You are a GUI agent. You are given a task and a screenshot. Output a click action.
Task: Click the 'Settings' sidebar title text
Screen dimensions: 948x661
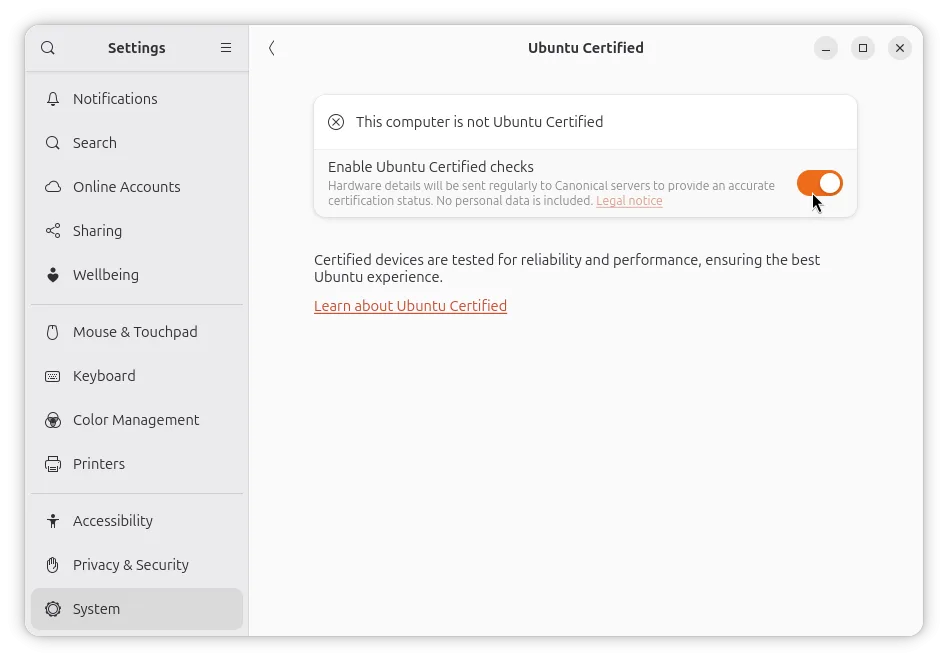[x=137, y=48]
